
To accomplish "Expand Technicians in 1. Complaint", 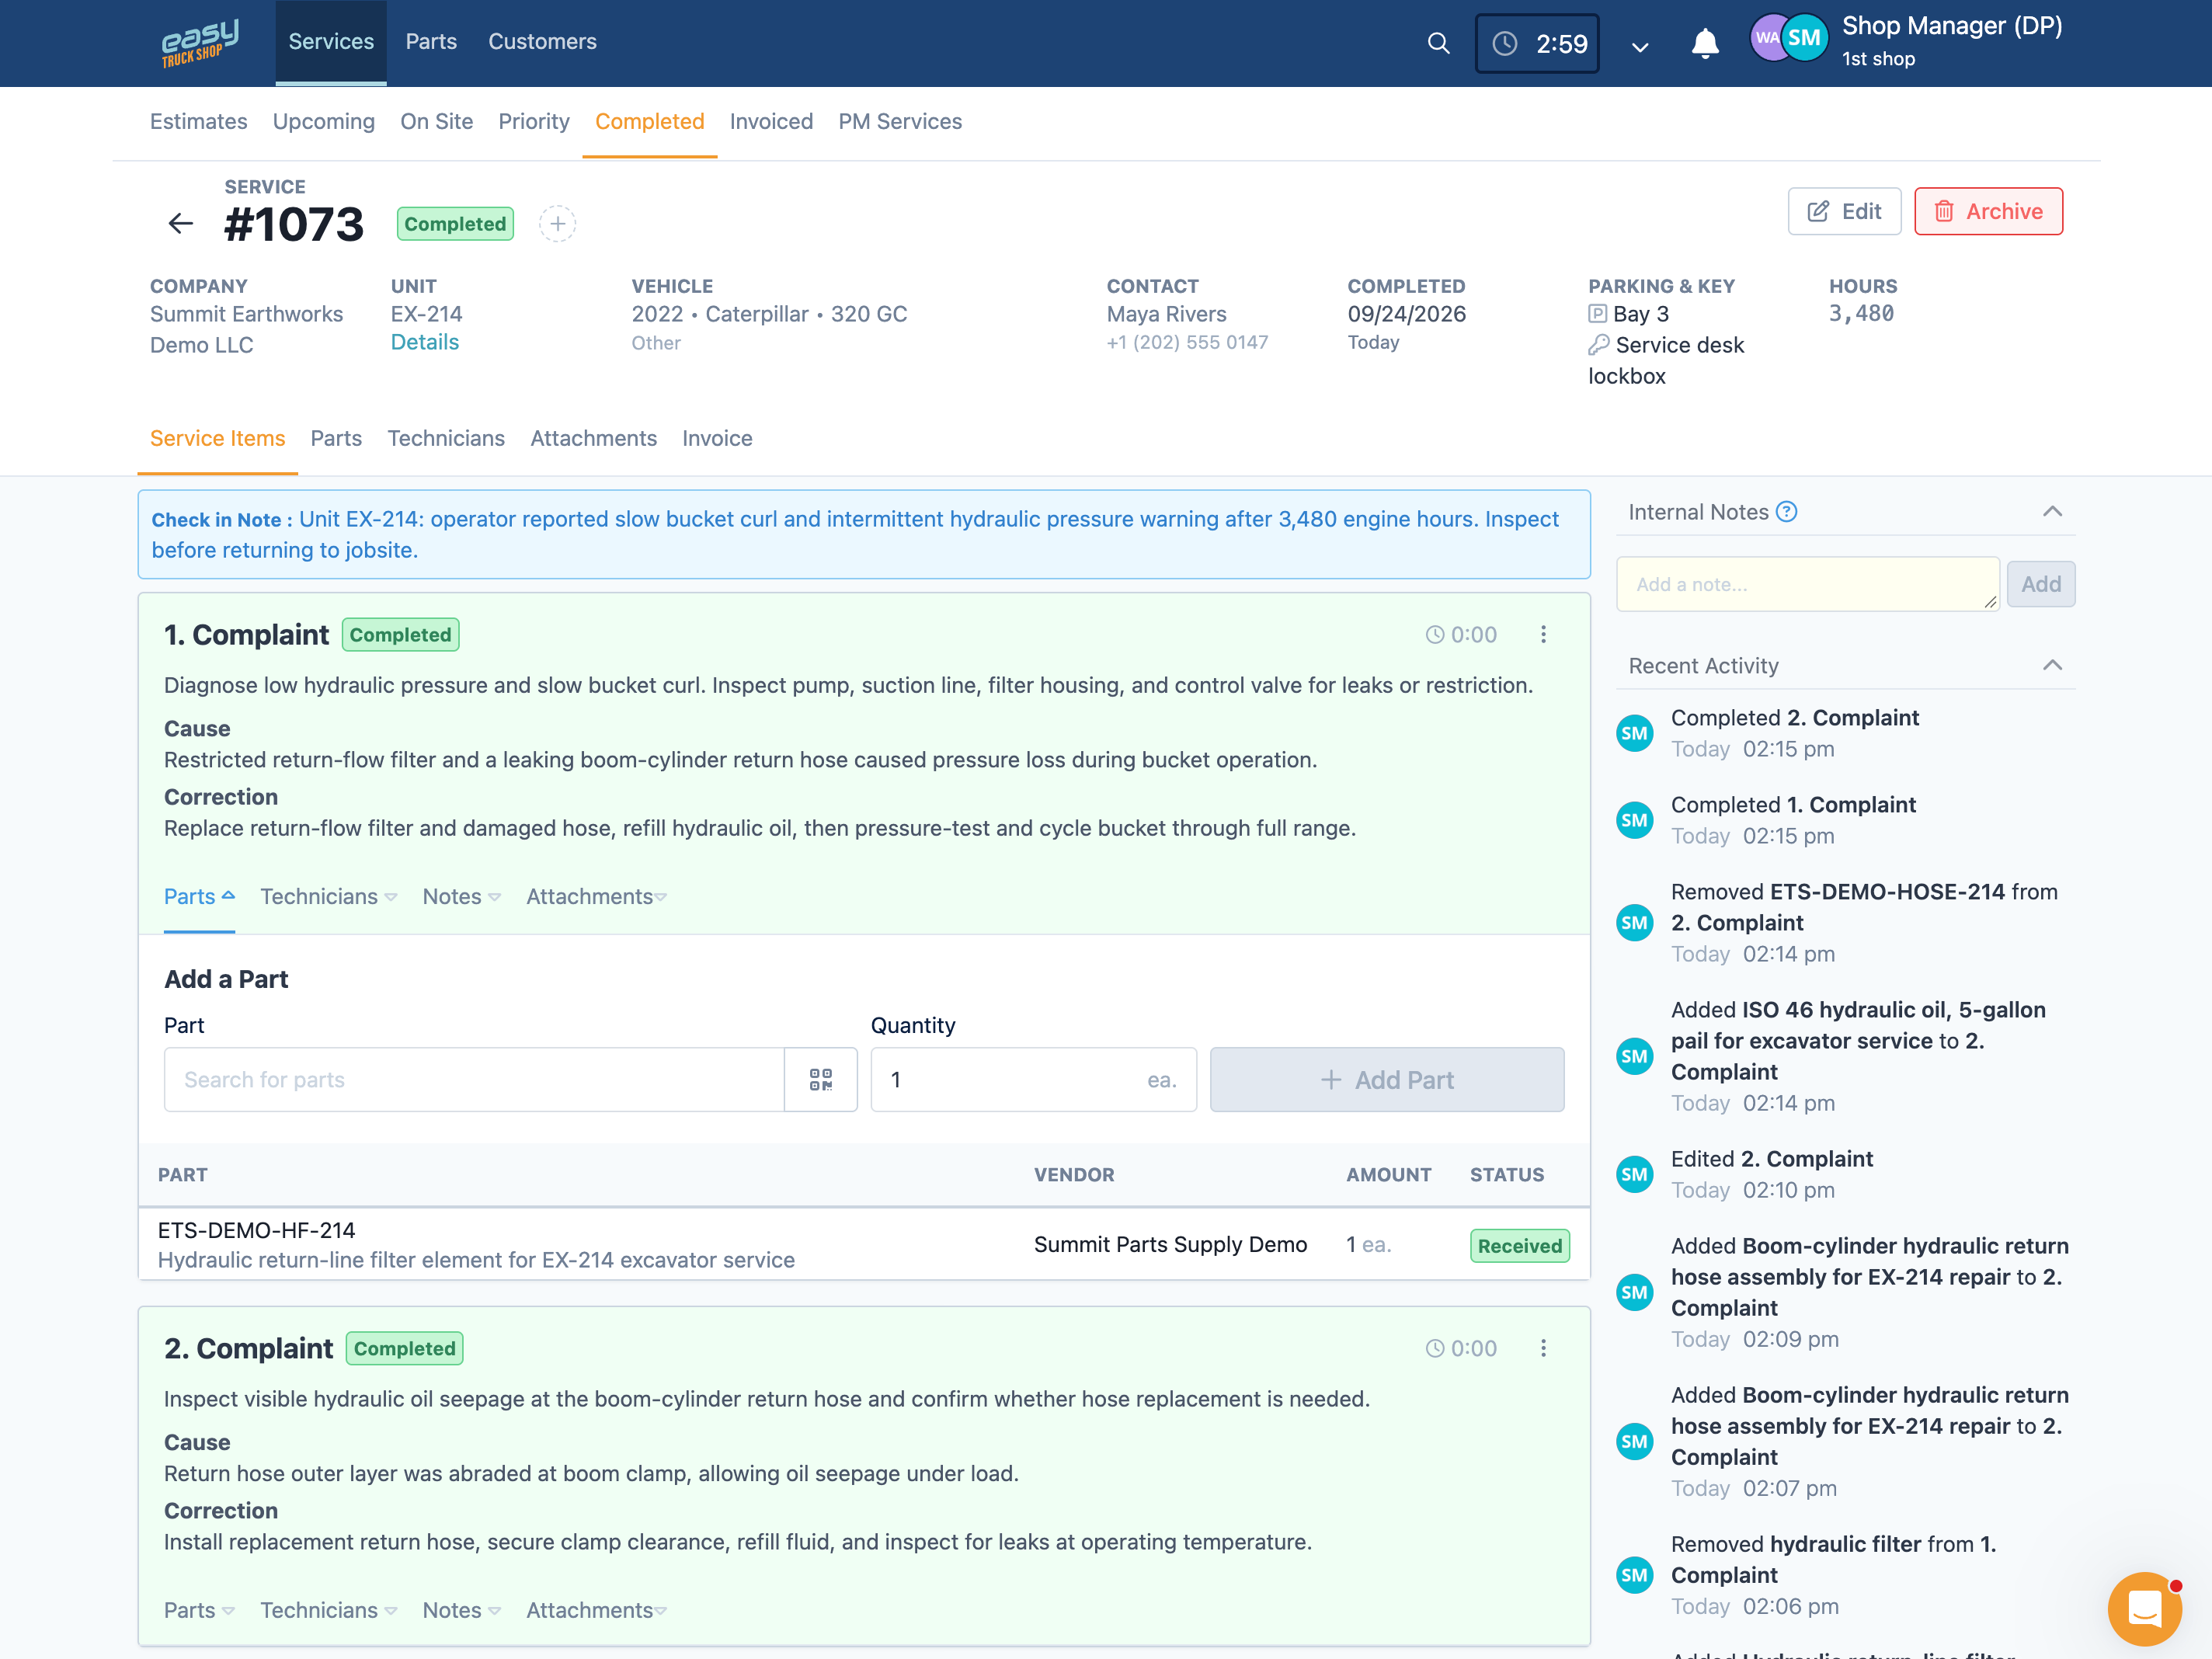I will pos(328,897).
